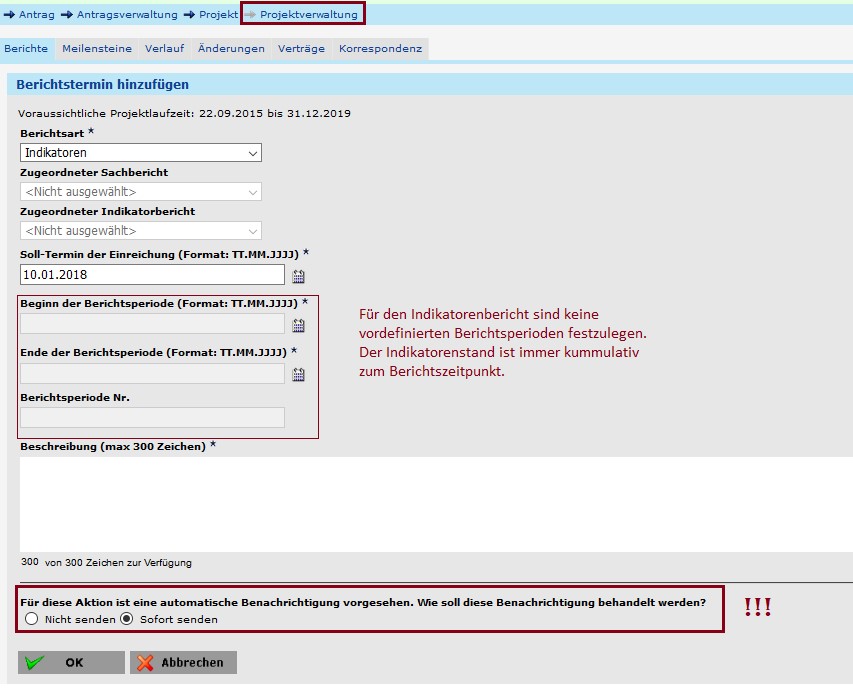Click into the Beschreibung text area

(x=430, y=503)
